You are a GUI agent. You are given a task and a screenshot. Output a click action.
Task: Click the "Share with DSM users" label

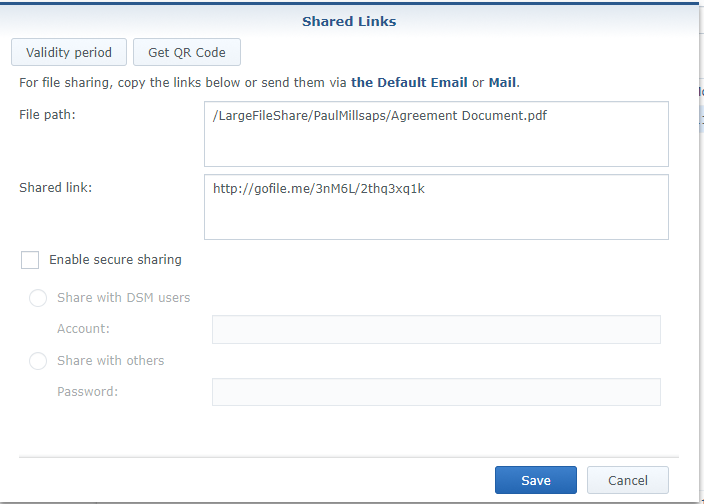123,298
